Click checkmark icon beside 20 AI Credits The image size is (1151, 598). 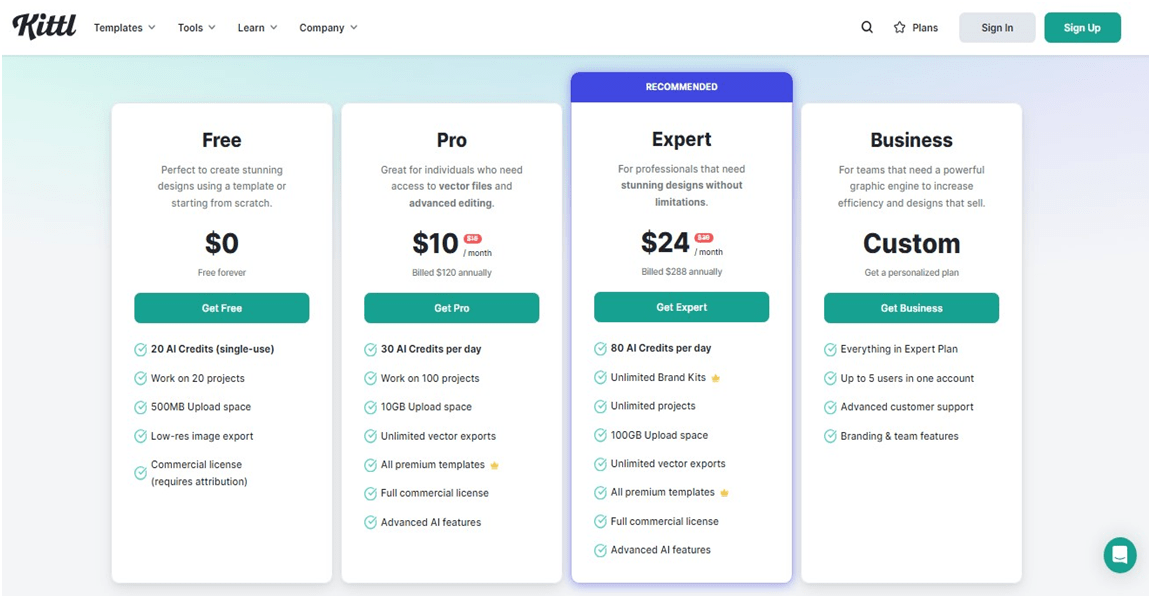click(x=141, y=349)
